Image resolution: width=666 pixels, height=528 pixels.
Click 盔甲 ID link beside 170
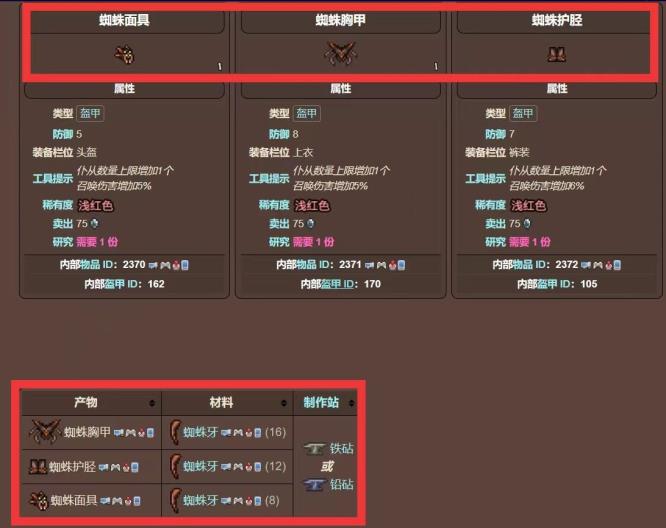click(339, 284)
